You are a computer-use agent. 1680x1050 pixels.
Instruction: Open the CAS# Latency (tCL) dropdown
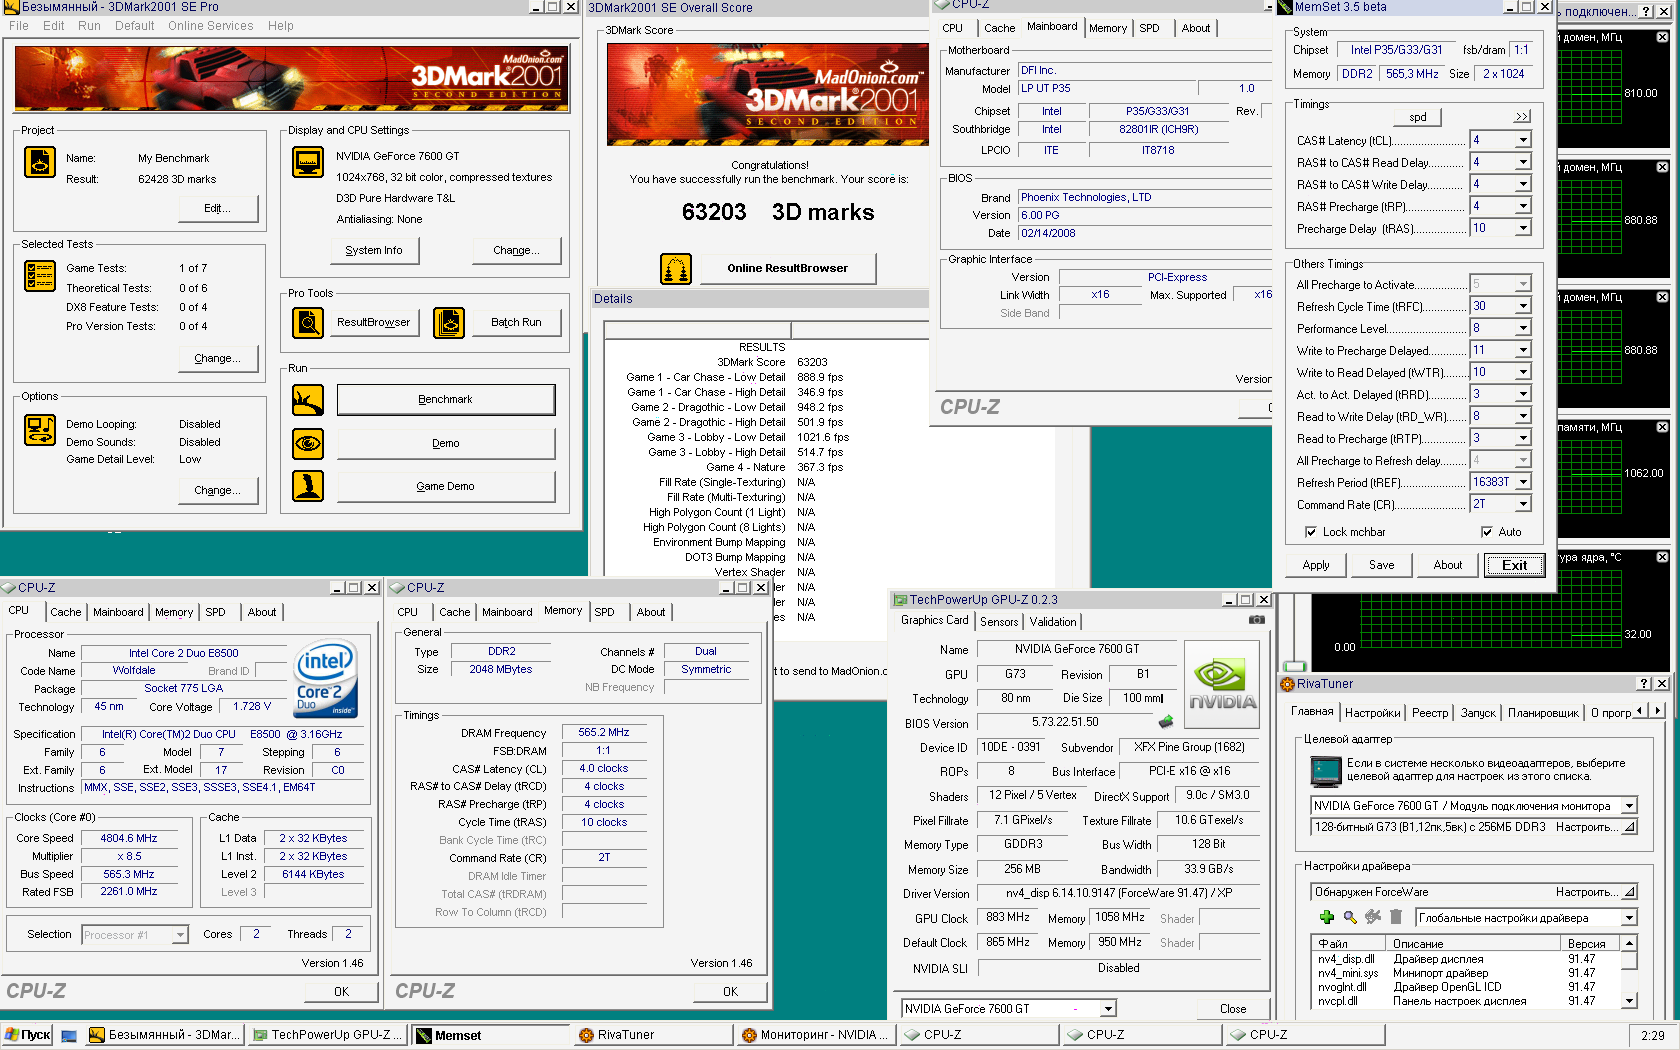coord(1523,140)
